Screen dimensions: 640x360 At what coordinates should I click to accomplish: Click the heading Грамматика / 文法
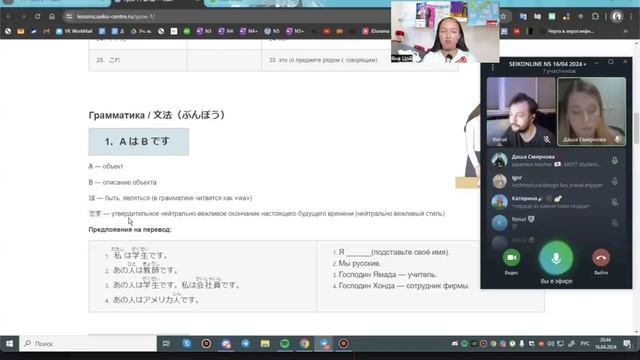coord(157,115)
